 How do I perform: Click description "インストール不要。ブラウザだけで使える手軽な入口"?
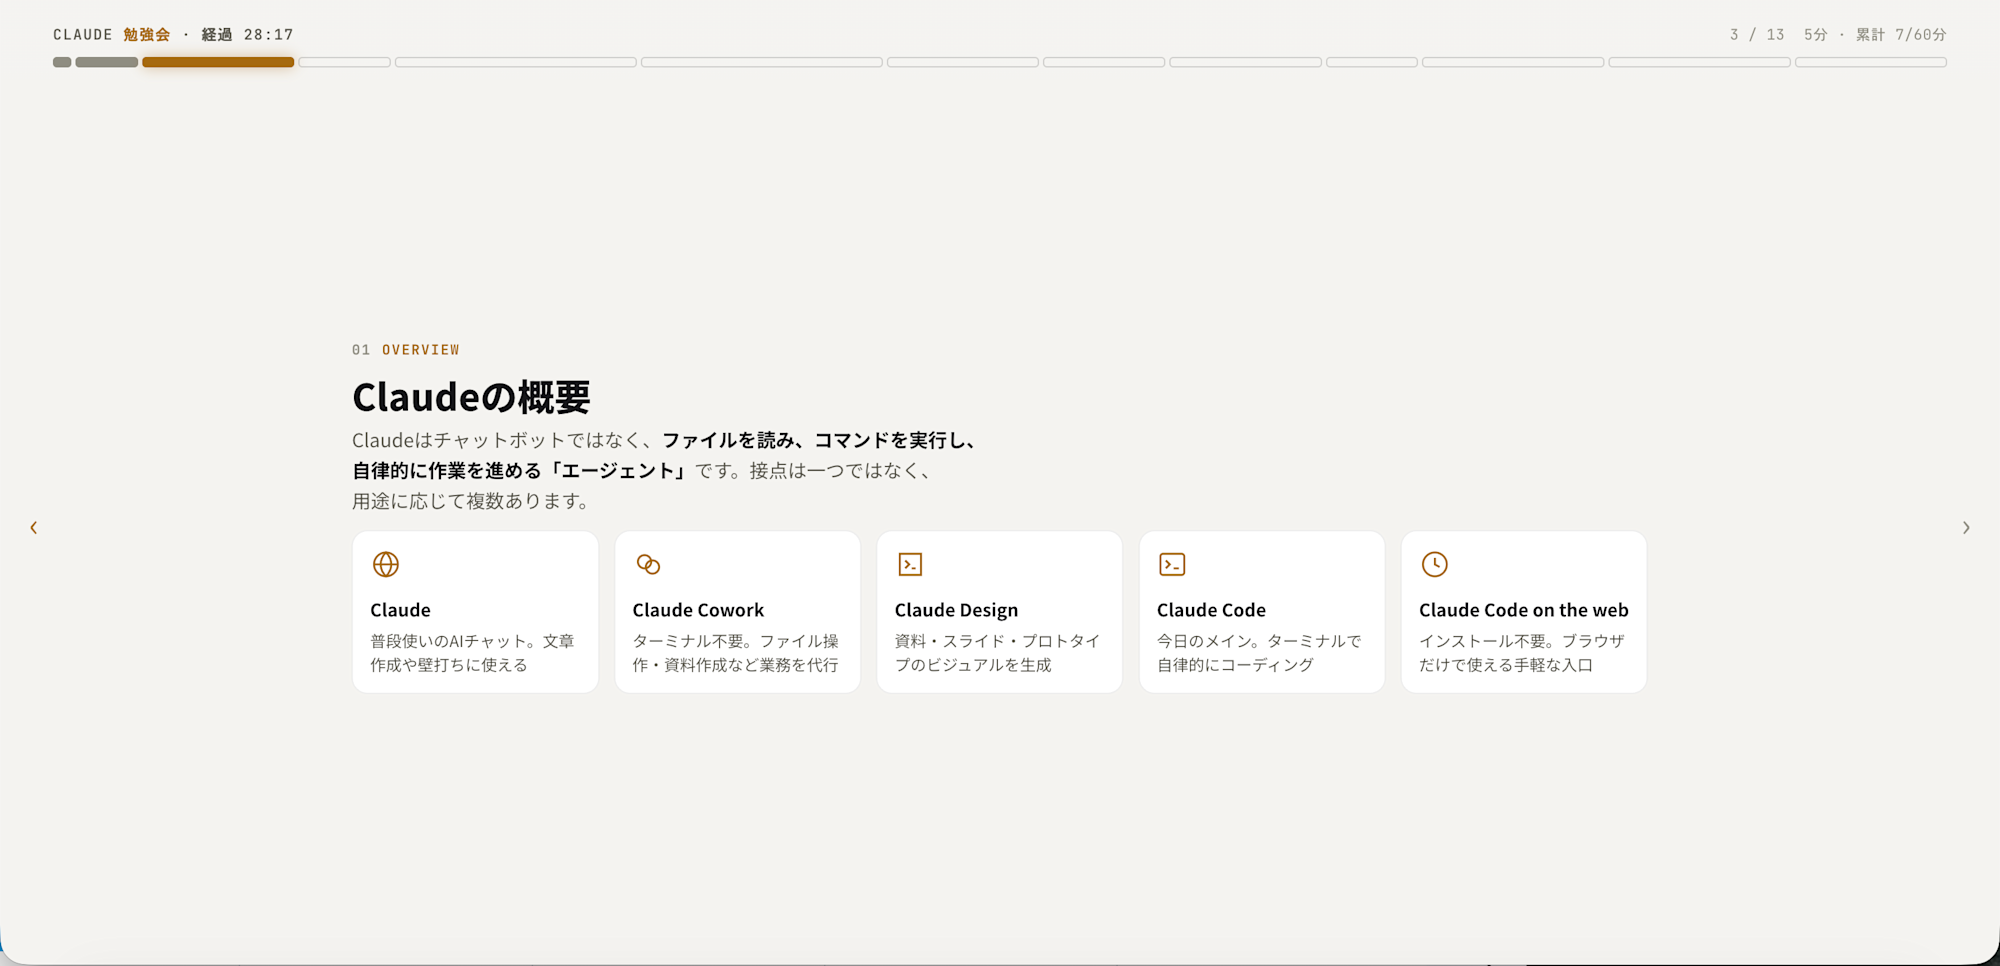click(1522, 653)
